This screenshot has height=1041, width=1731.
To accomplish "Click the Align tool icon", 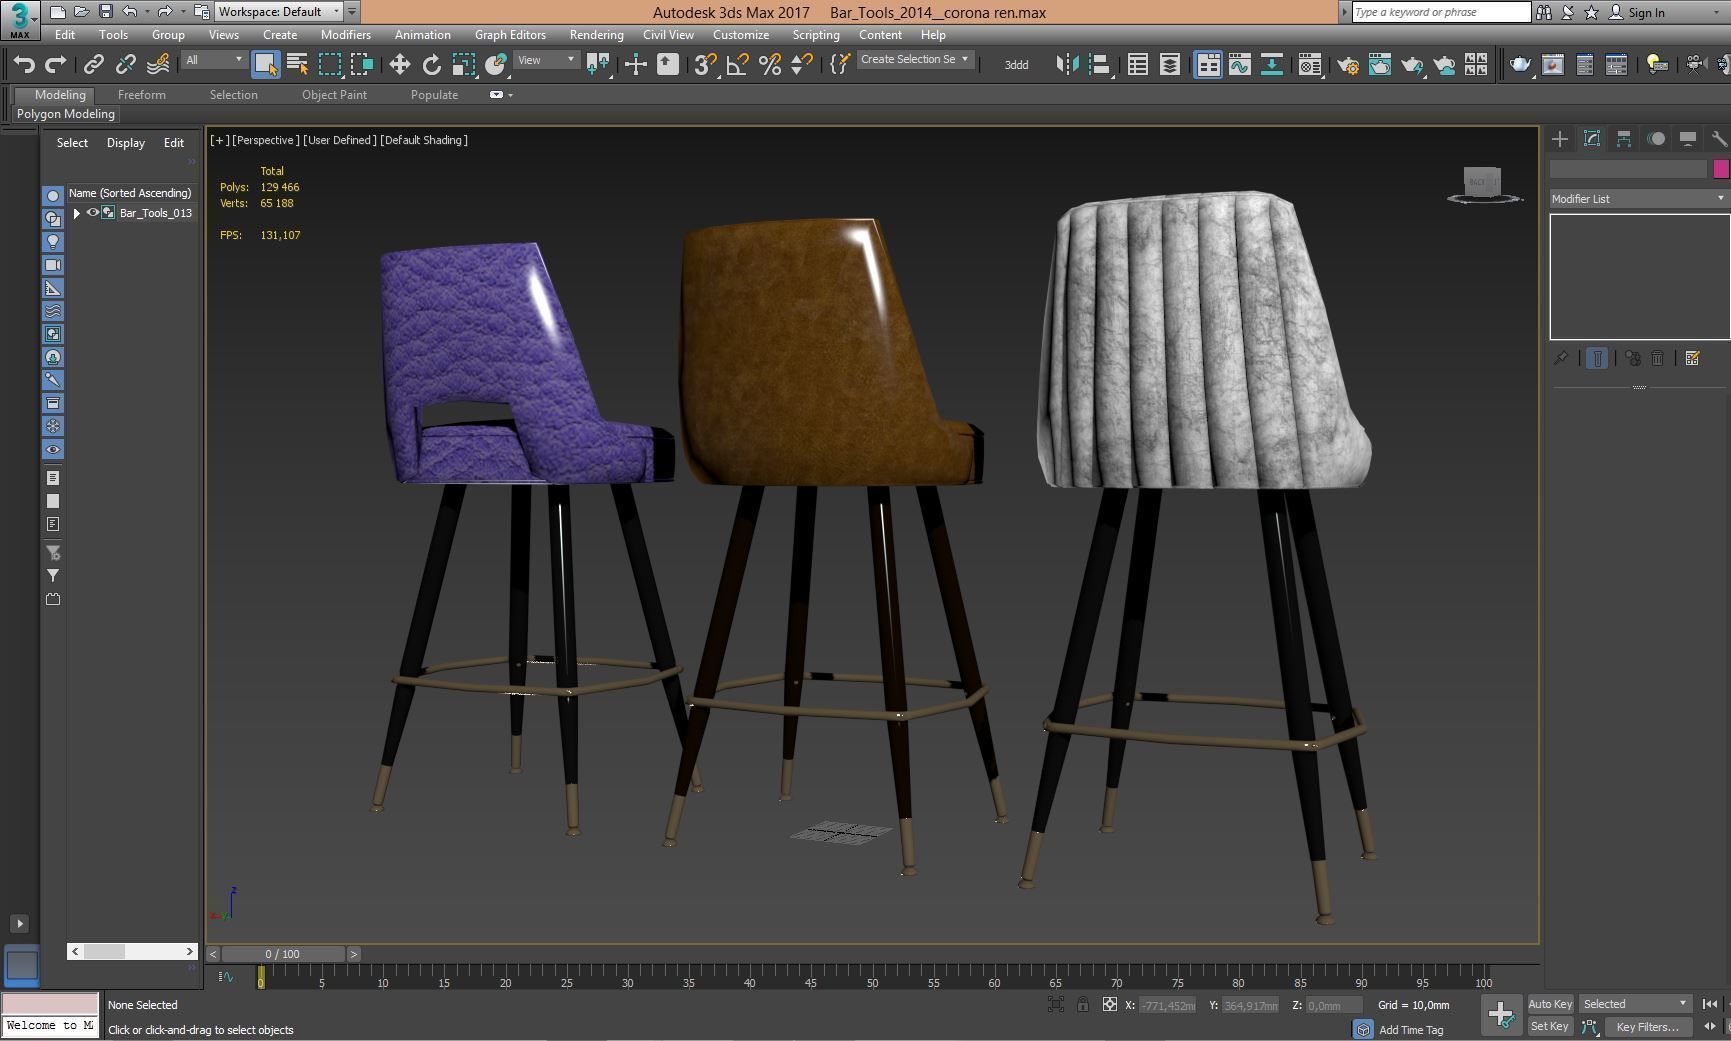I will (1099, 64).
